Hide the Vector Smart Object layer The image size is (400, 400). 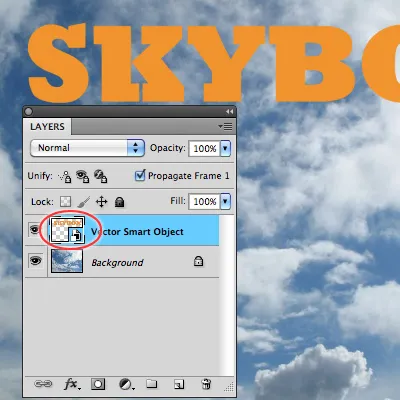(35, 229)
